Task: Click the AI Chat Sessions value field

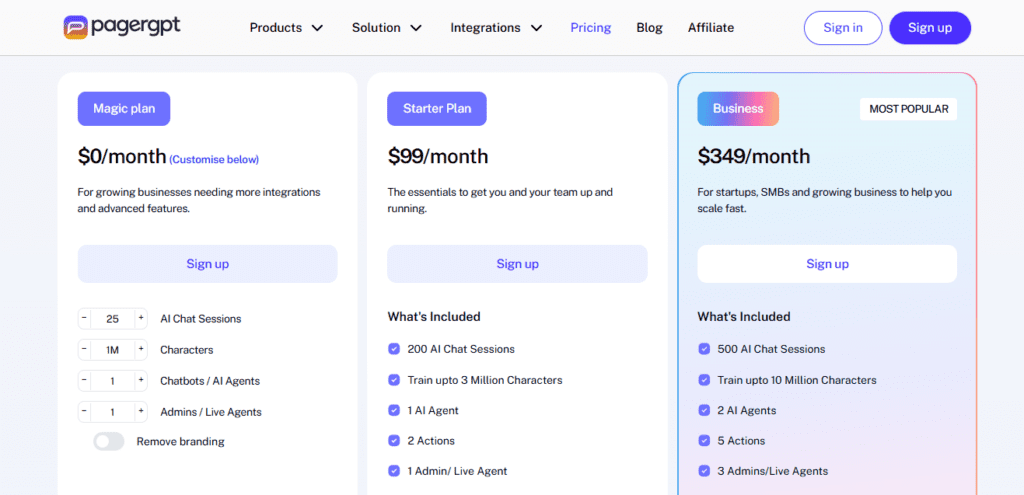Action: 112,319
